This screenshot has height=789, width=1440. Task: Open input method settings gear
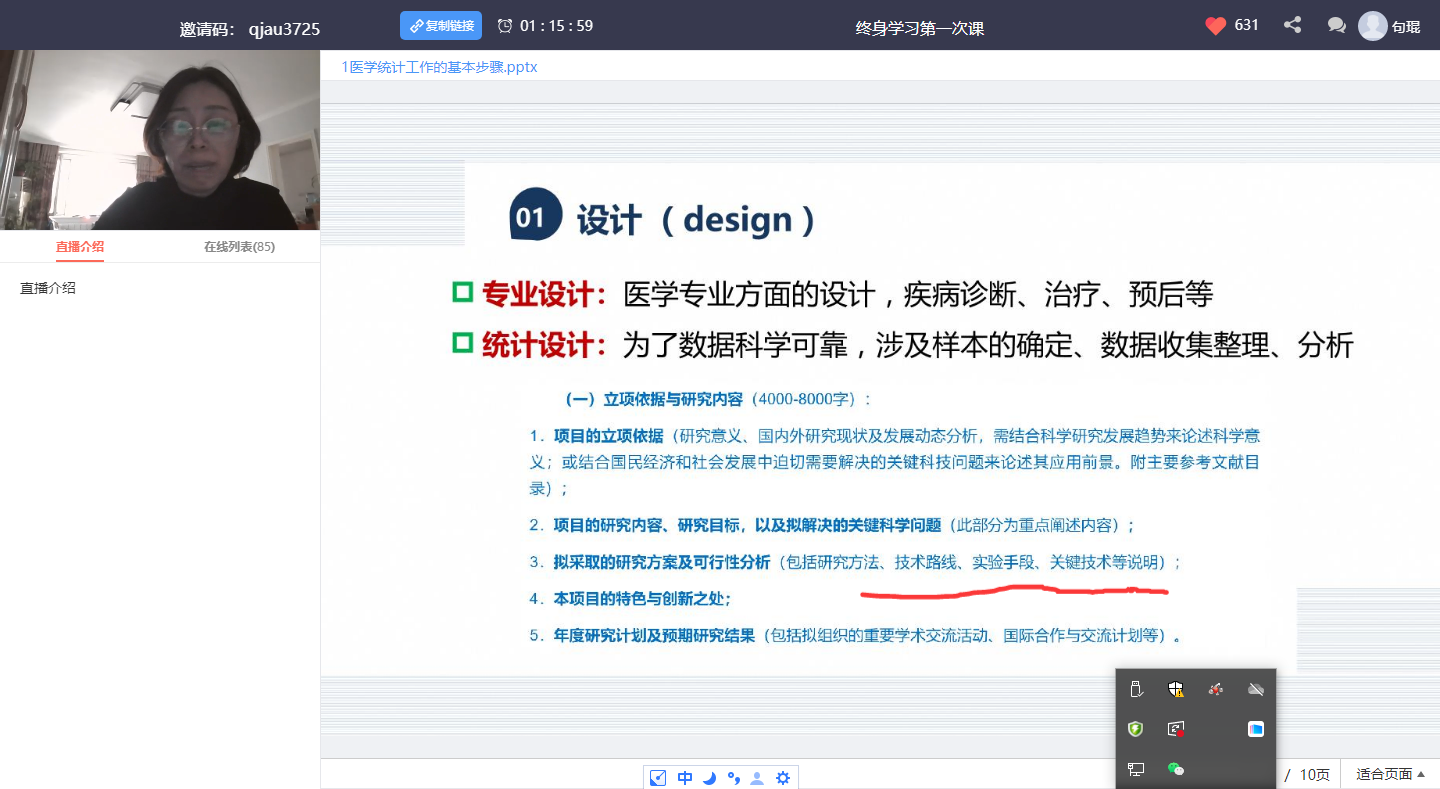tap(783, 778)
